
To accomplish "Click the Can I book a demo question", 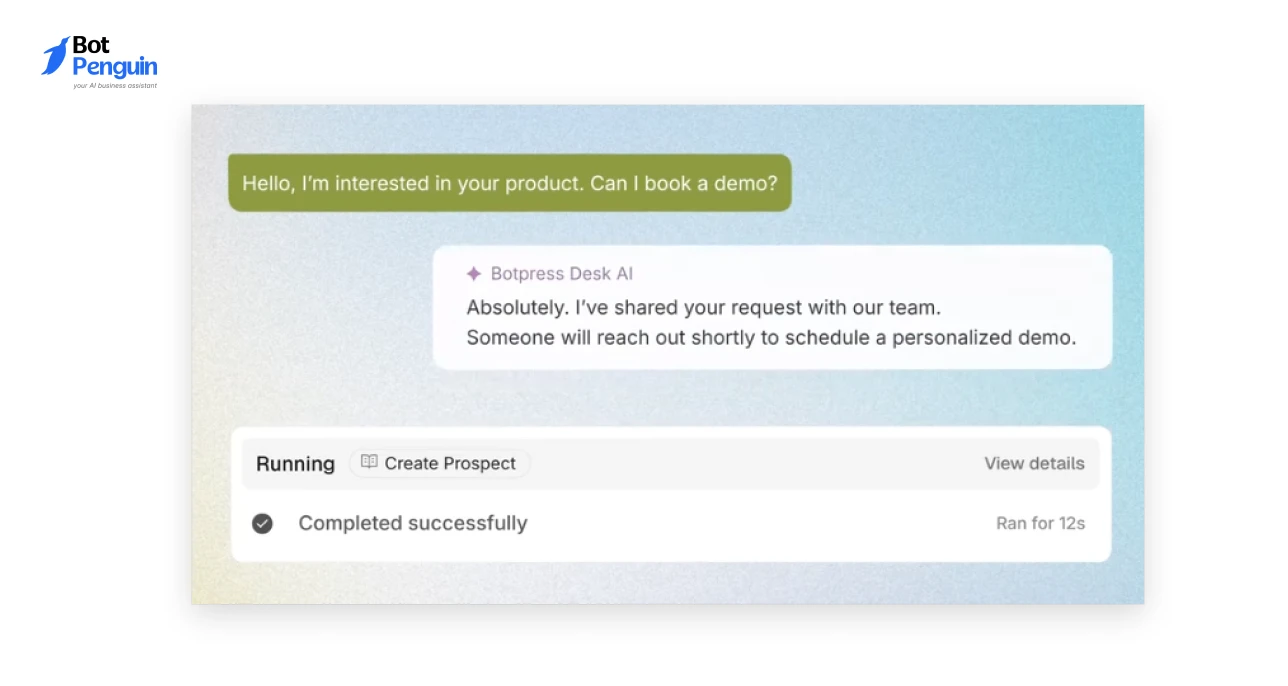I will point(683,184).
